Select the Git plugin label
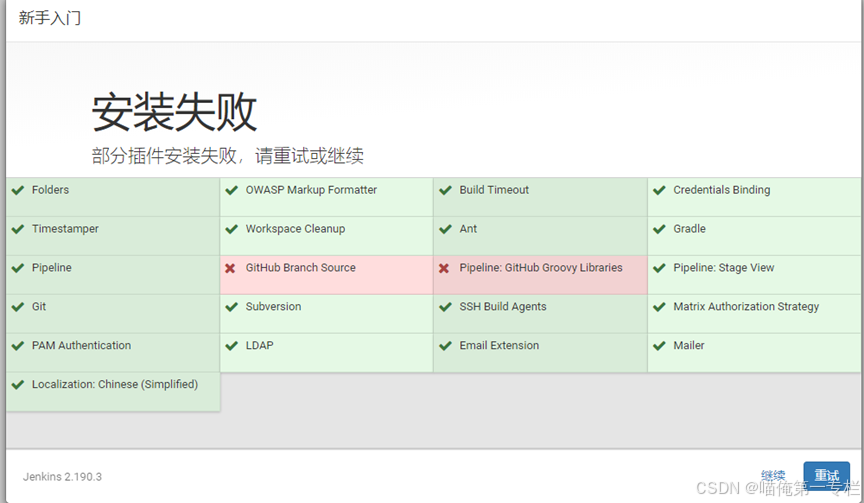Viewport: 864px width, 503px height. point(39,307)
